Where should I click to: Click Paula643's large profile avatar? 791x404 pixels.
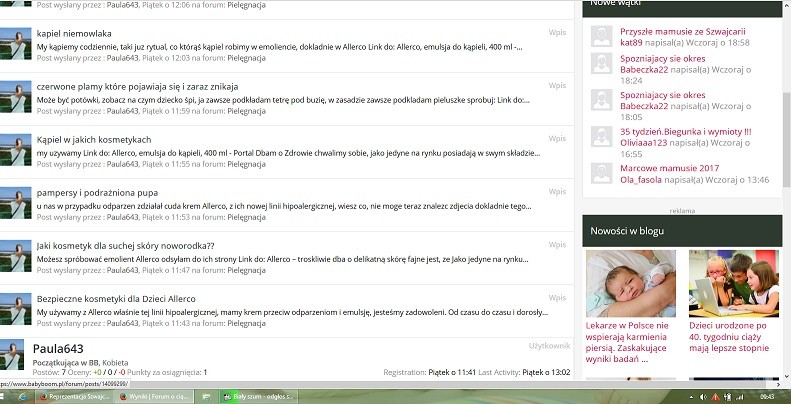click(x=16, y=356)
